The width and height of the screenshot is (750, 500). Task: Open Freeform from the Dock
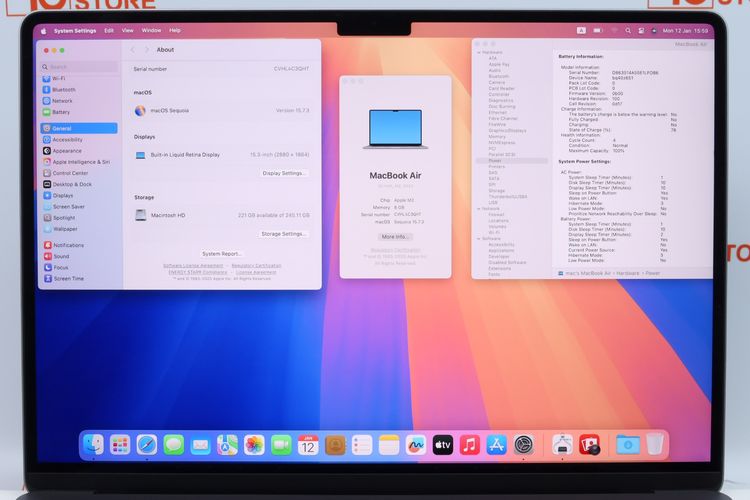point(416,445)
